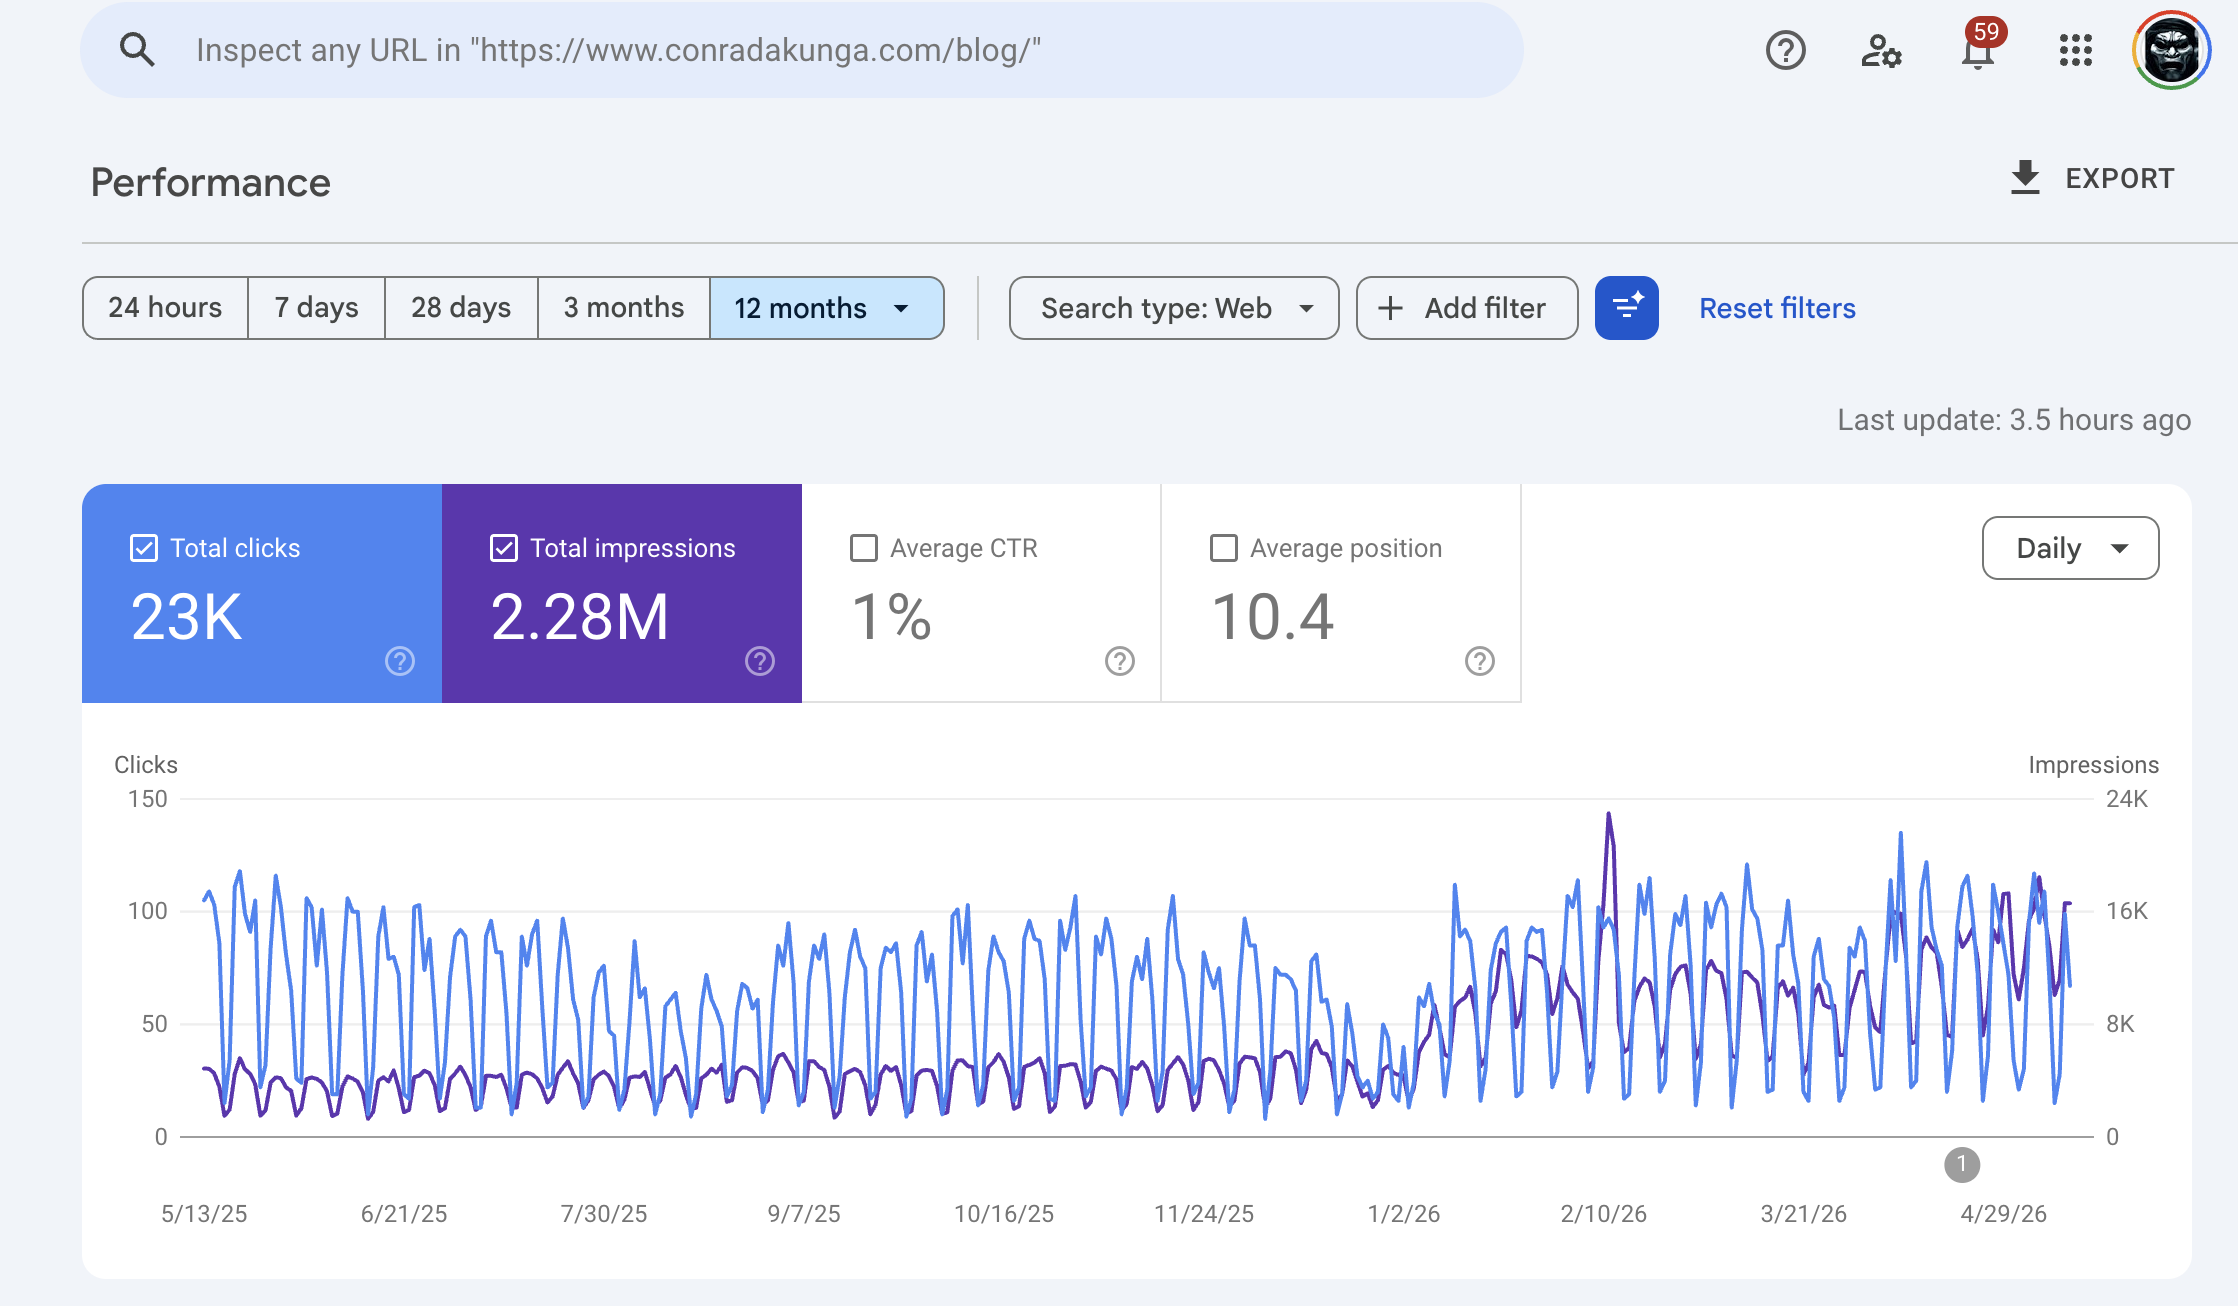Click the annotation marker labeled 1 on chart
This screenshot has height=1306, width=2238.
click(x=1962, y=1164)
